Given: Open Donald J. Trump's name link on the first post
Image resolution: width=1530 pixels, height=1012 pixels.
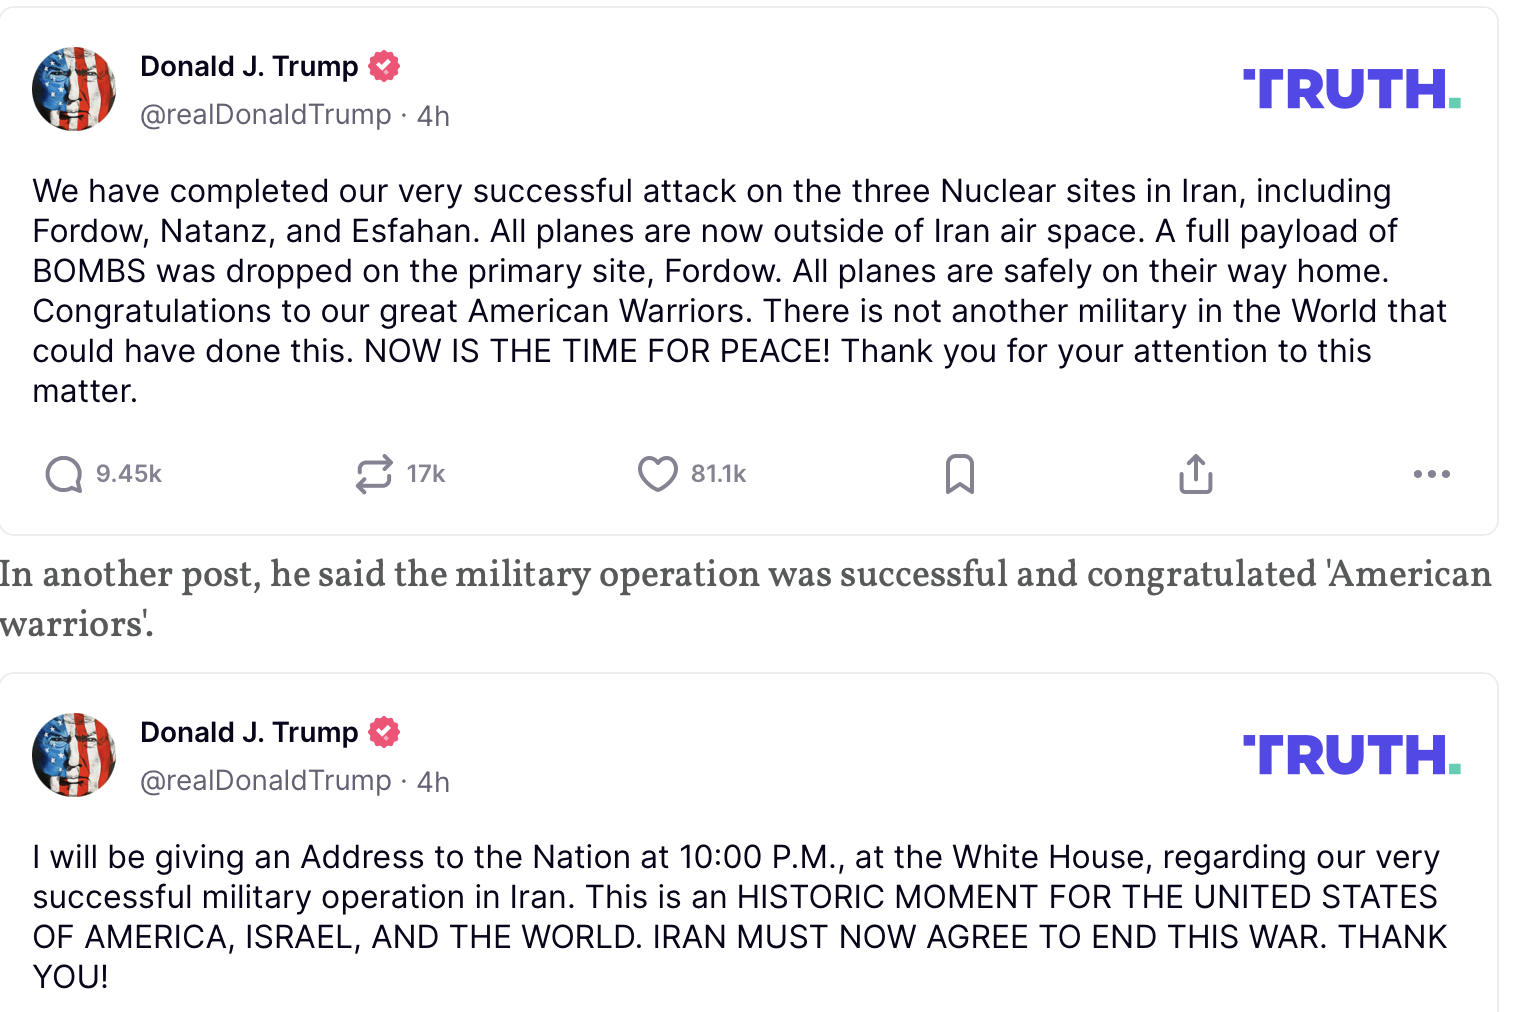Looking at the screenshot, I should (249, 66).
